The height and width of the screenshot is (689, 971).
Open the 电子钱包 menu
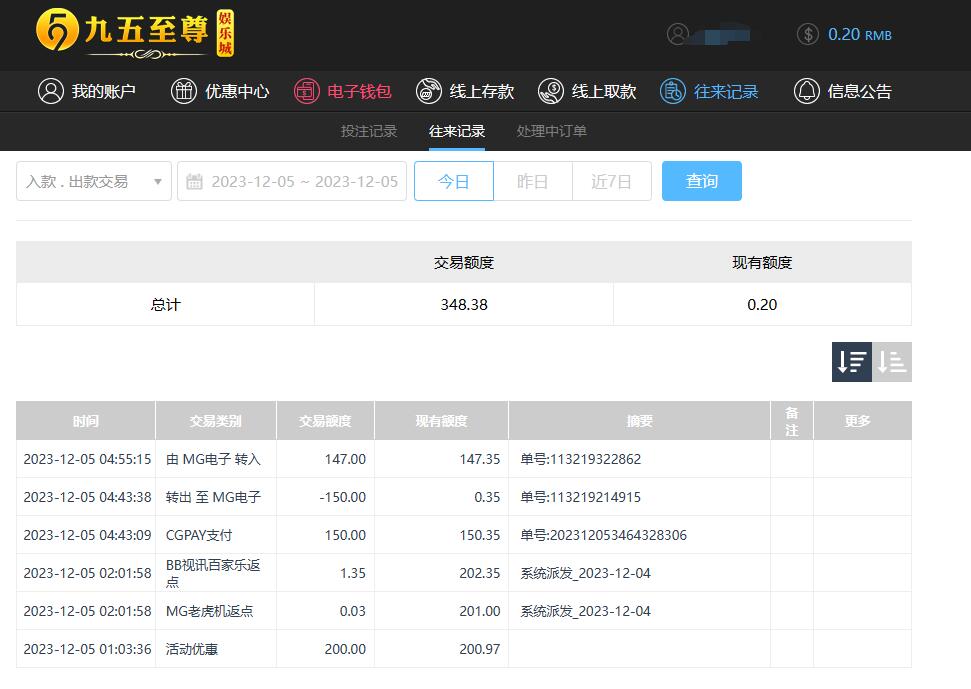(x=342, y=91)
